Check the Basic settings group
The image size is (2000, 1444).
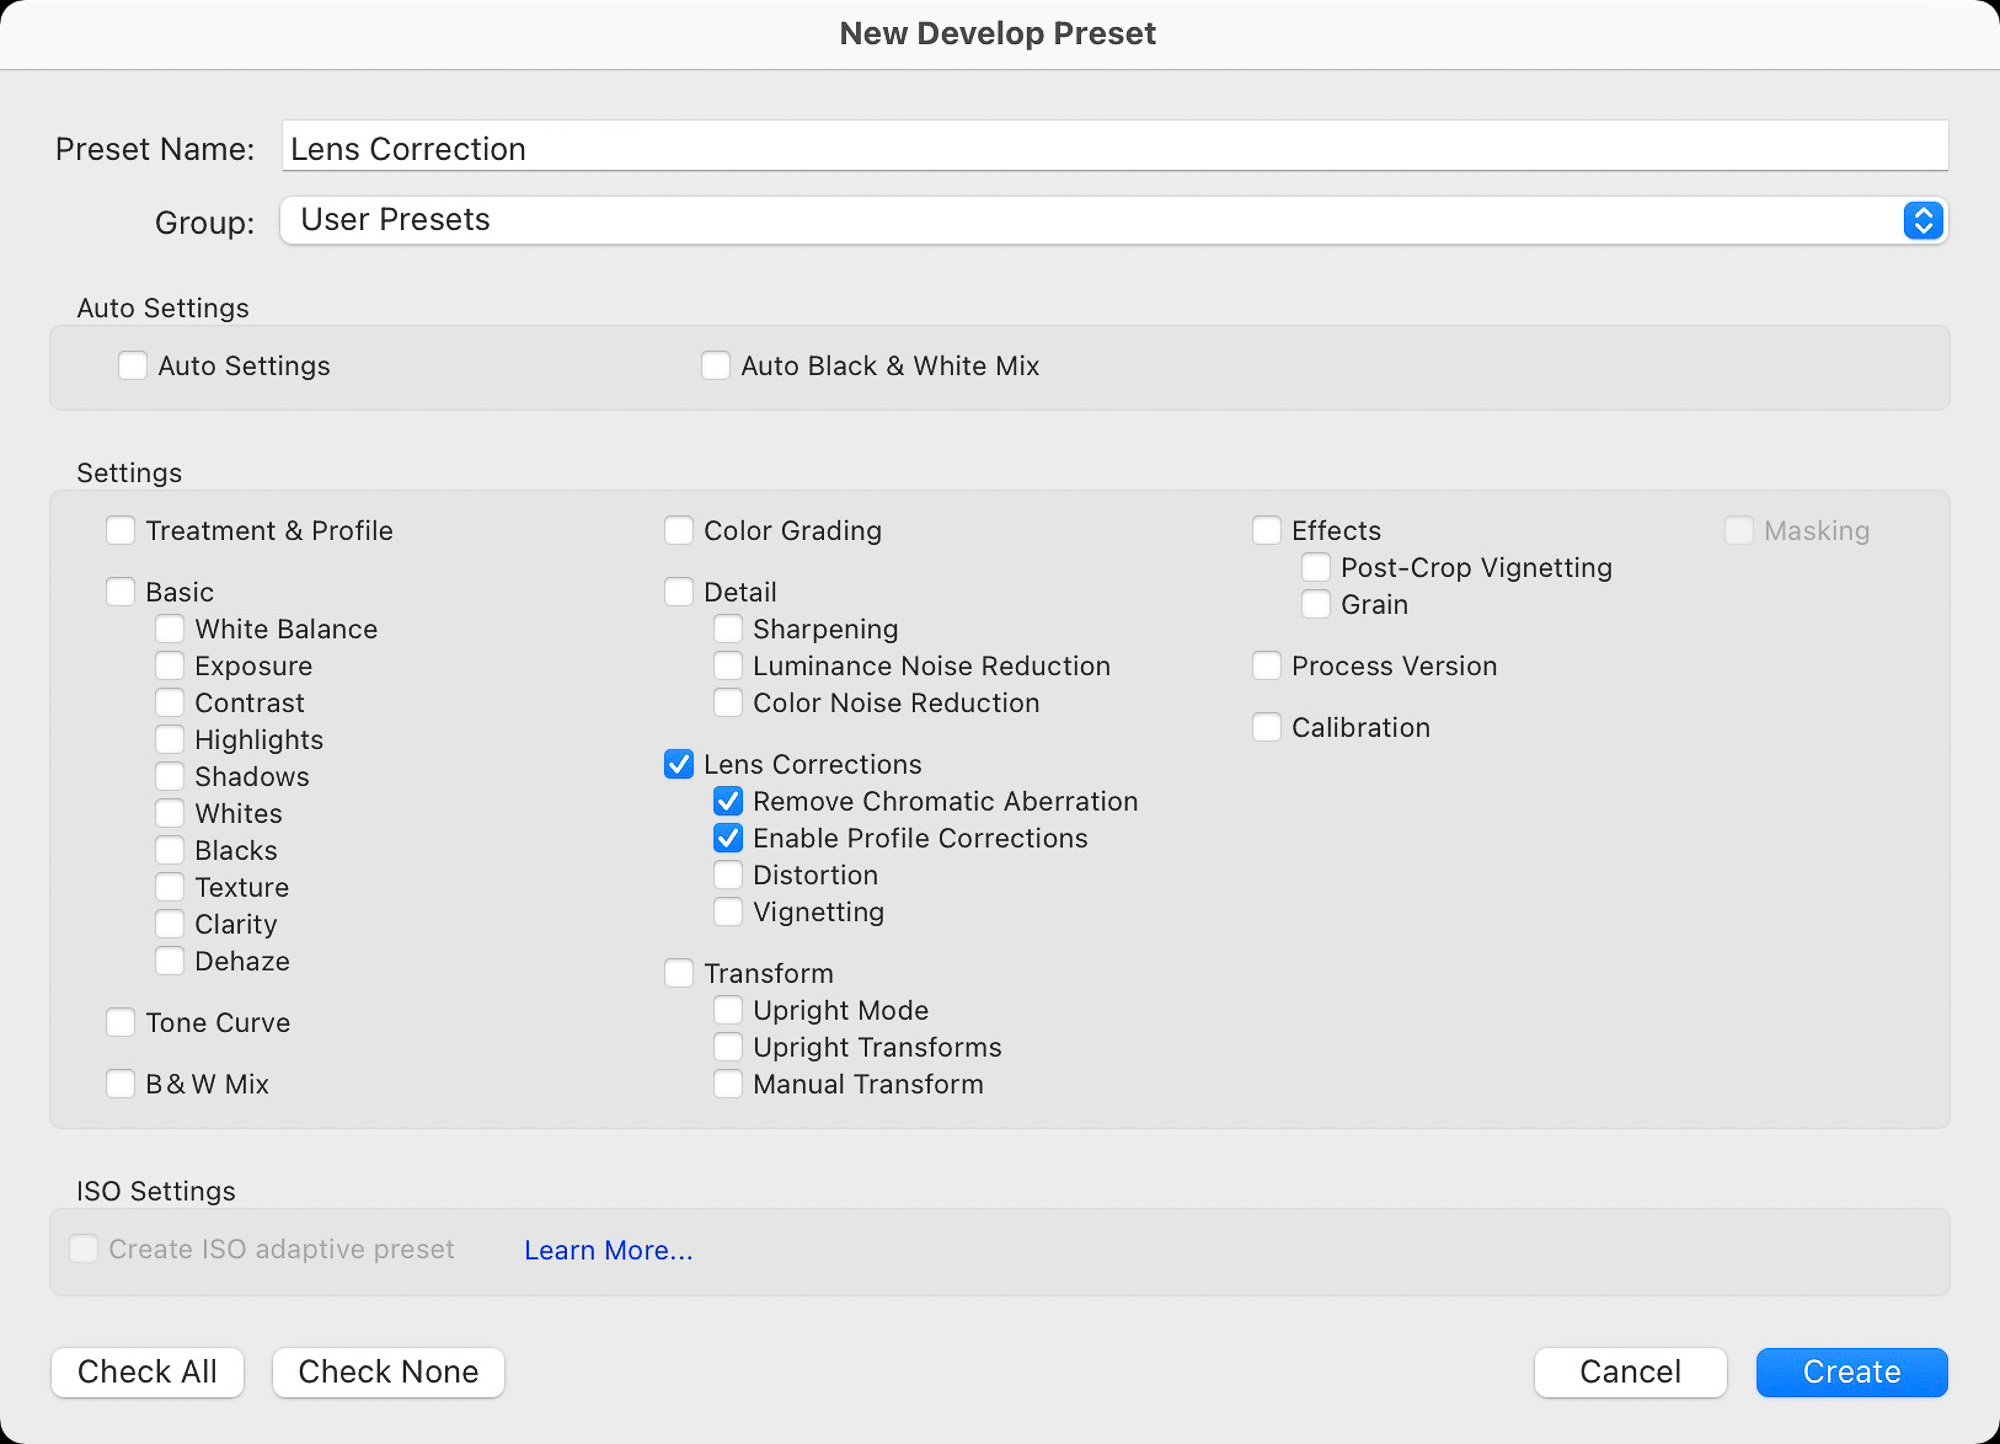tap(120, 591)
